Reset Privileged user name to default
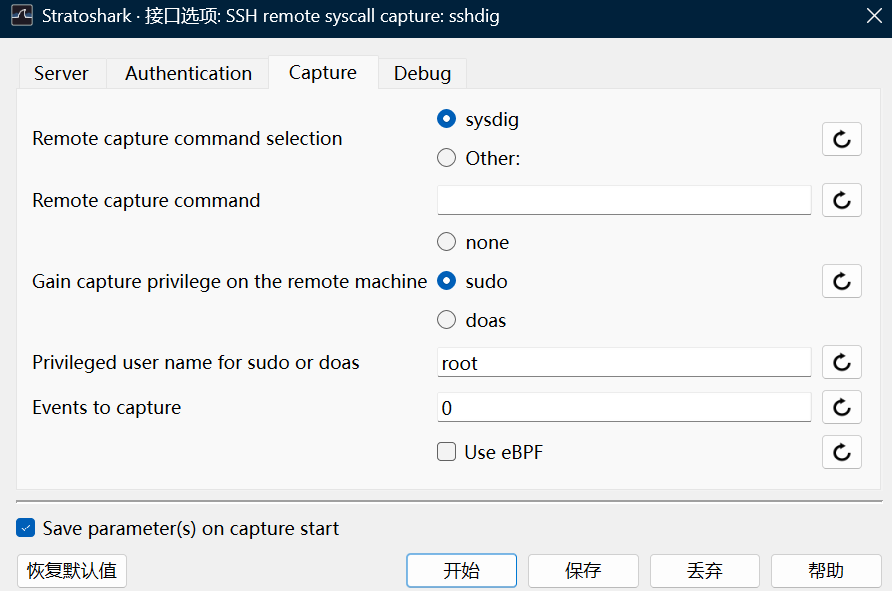The width and height of the screenshot is (892, 591). pos(841,362)
